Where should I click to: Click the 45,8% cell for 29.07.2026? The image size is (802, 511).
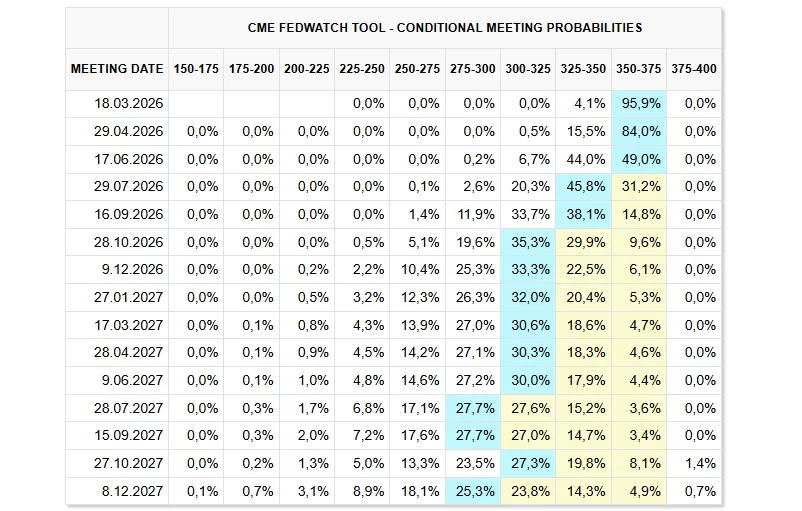[x=585, y=187]
